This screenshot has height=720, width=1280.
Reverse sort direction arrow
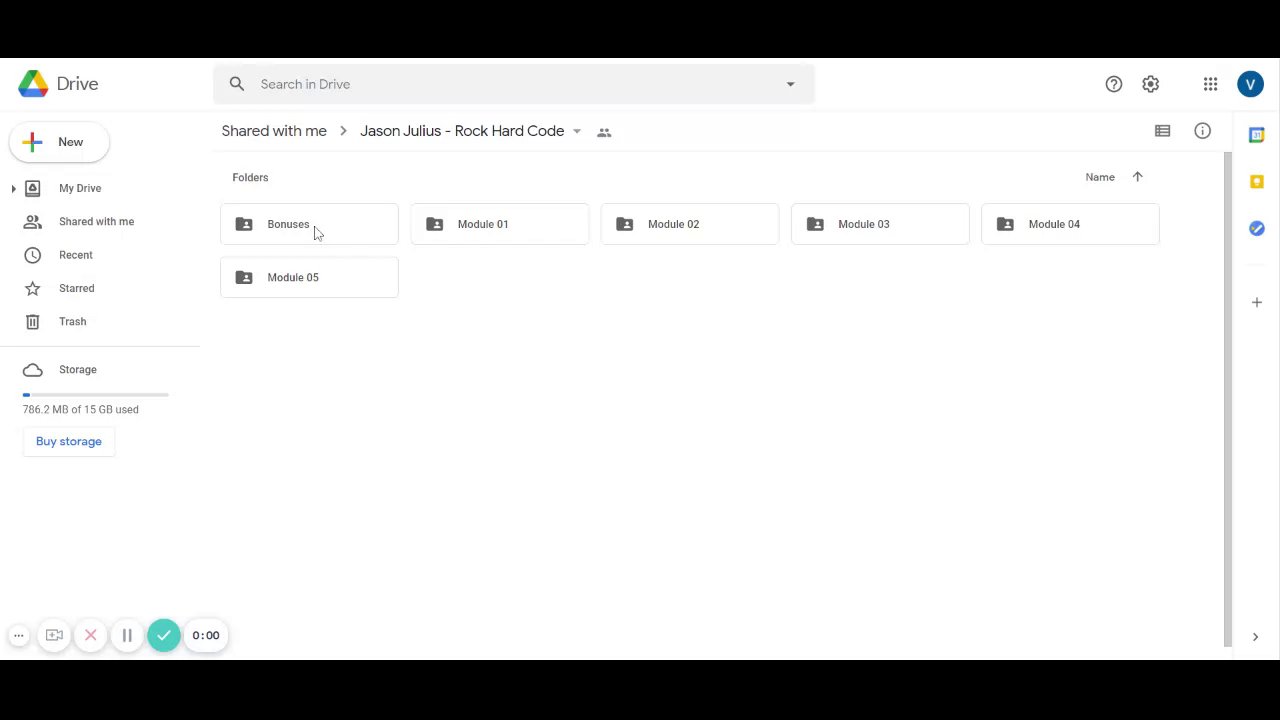[1137, 177]
